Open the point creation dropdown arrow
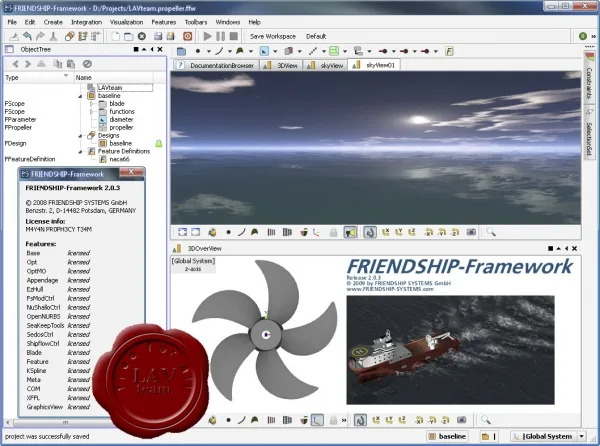The width and height of the screenshot is (600, 446). click(209, 51)
